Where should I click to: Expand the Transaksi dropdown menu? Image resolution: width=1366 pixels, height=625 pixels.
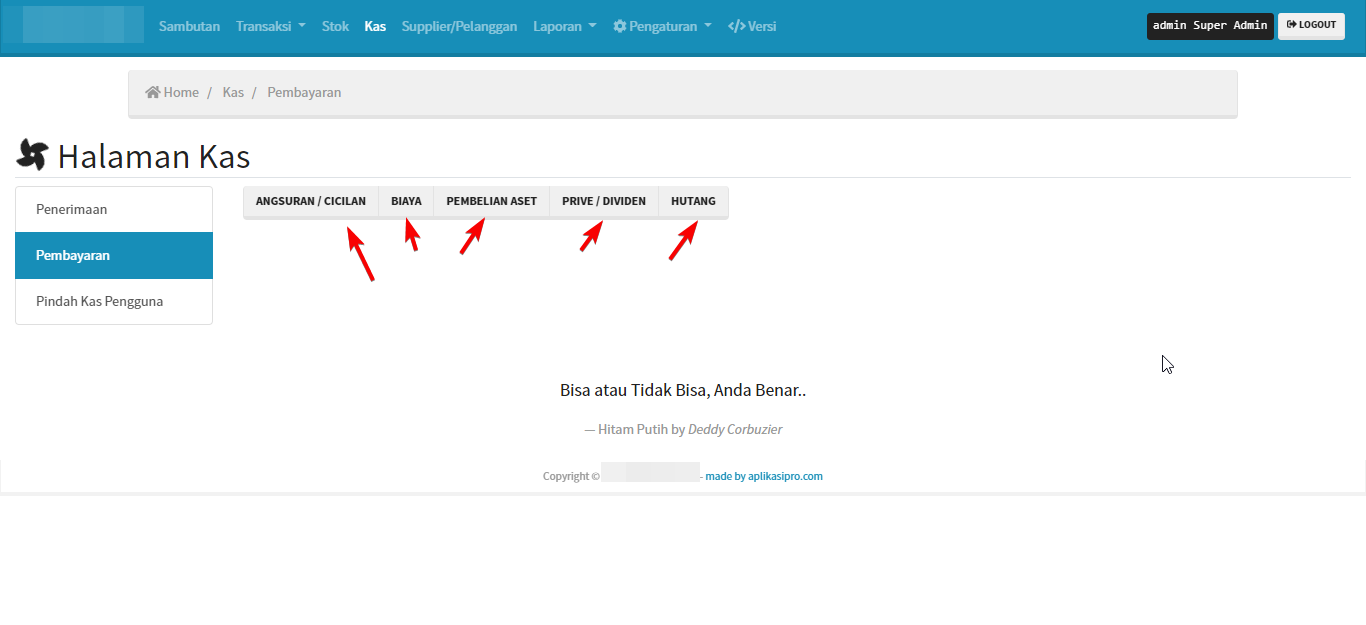coord(270,26)
